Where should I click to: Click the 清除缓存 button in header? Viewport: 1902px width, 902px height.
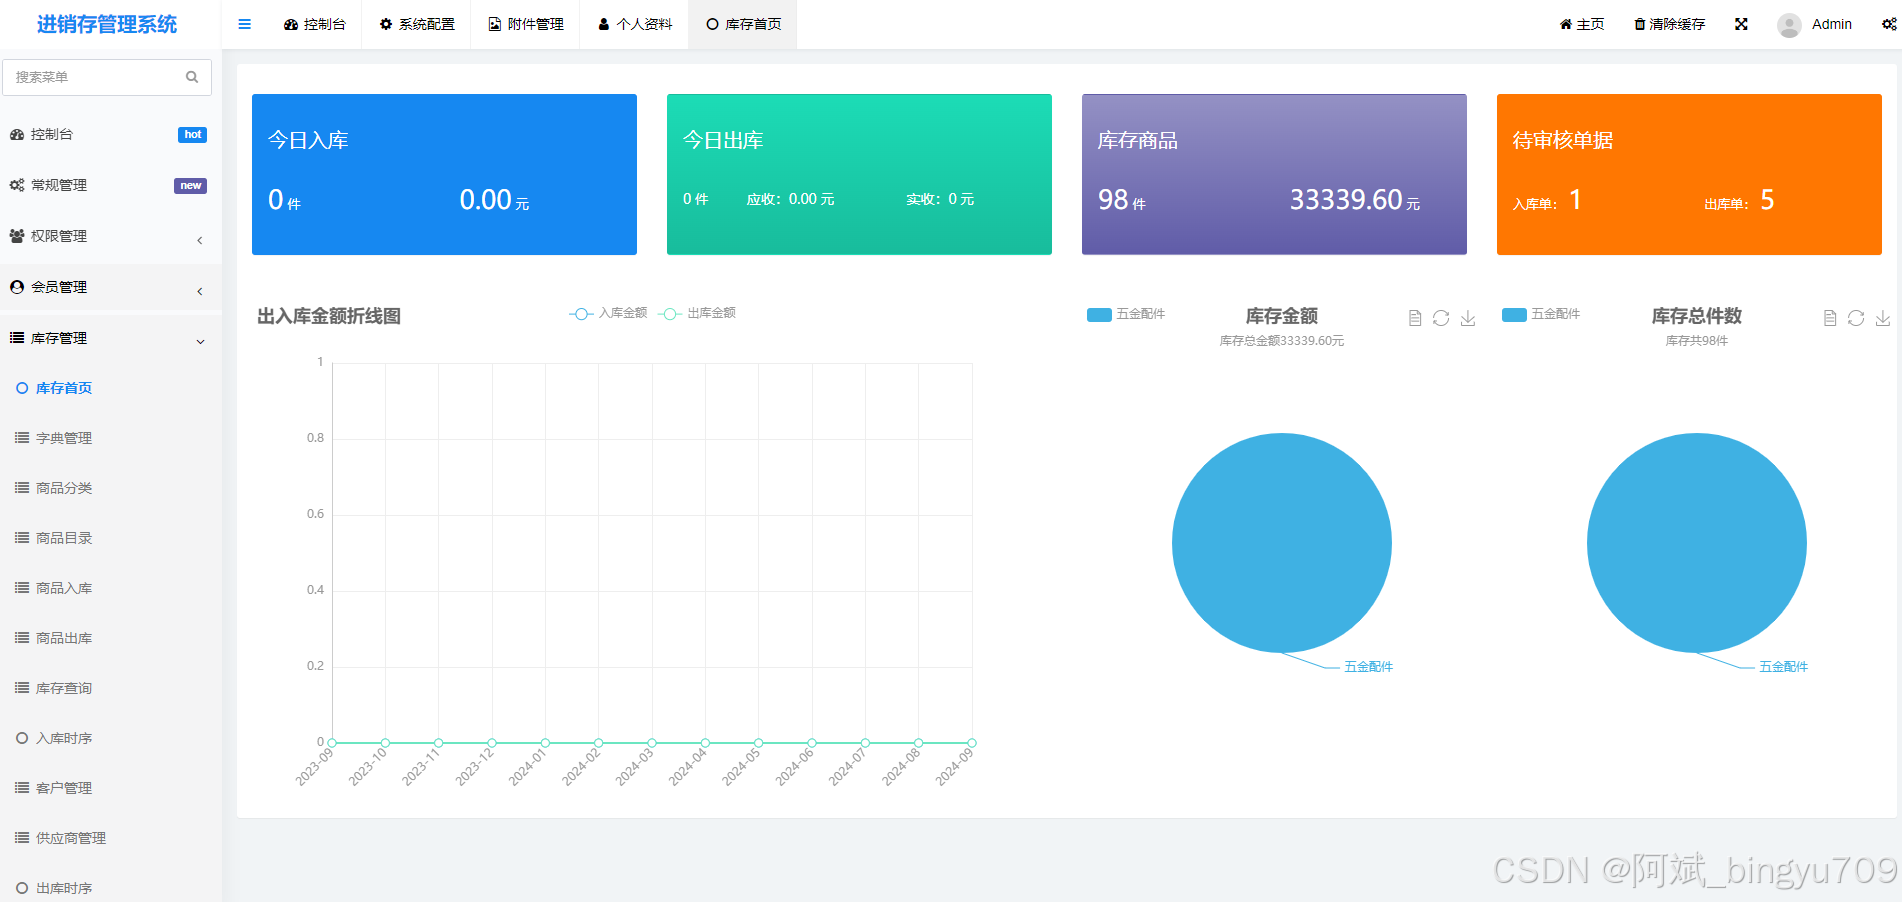pos(1670,24)
